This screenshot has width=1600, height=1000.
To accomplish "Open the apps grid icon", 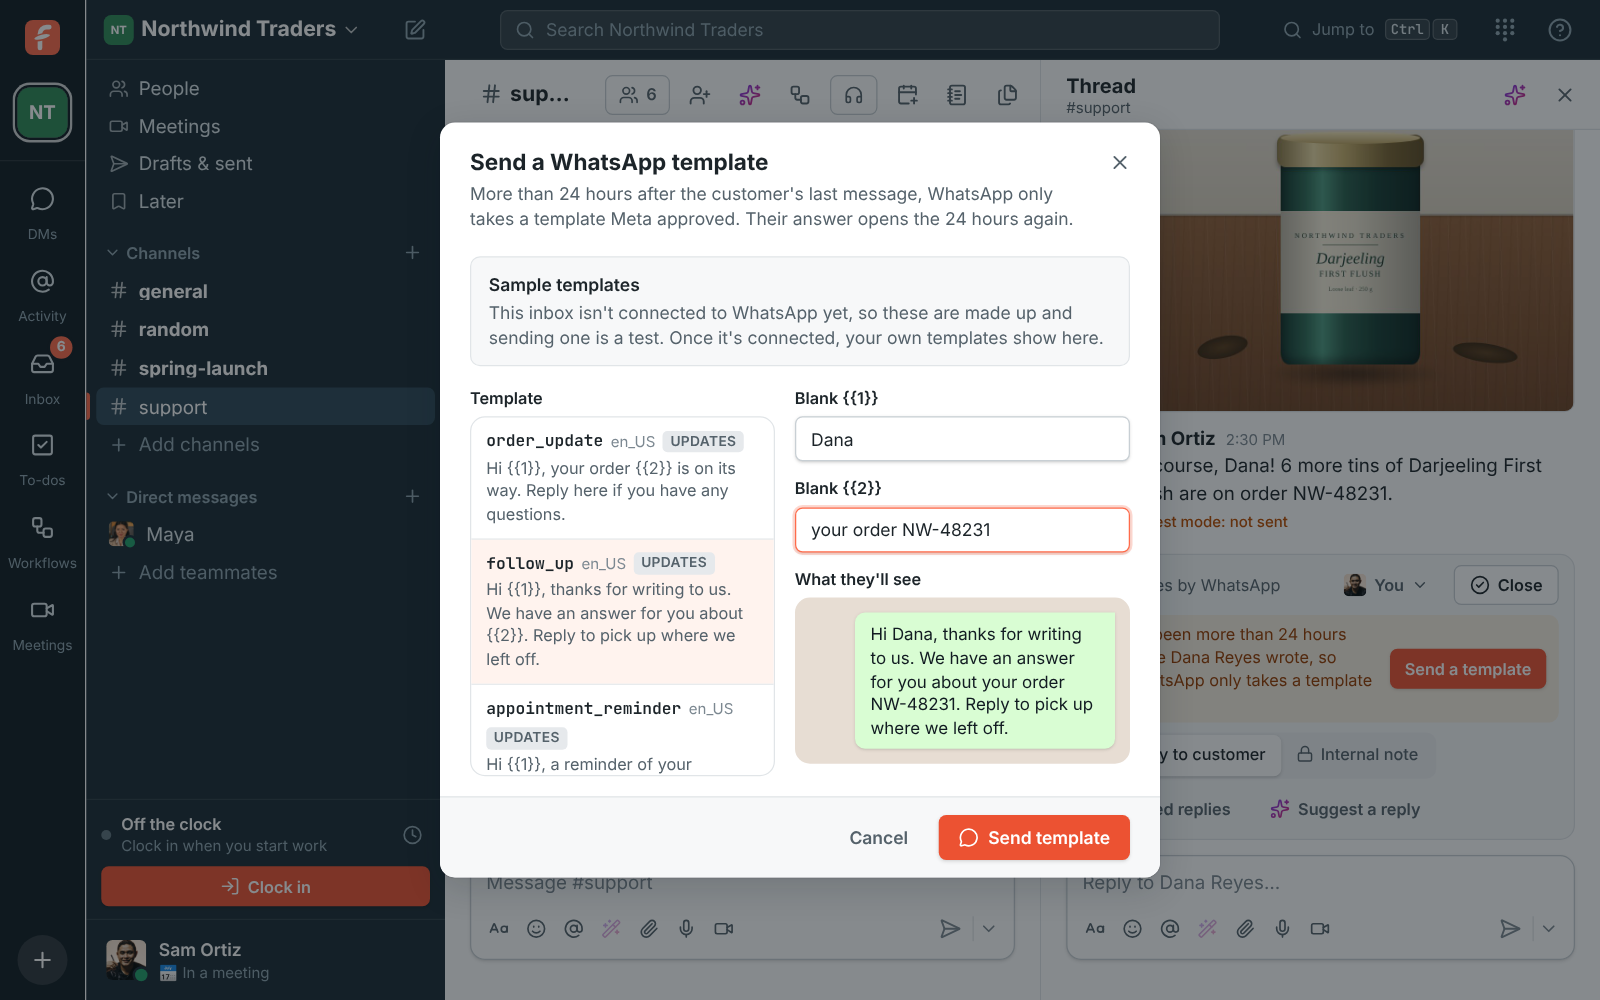I will (1505, 30).
